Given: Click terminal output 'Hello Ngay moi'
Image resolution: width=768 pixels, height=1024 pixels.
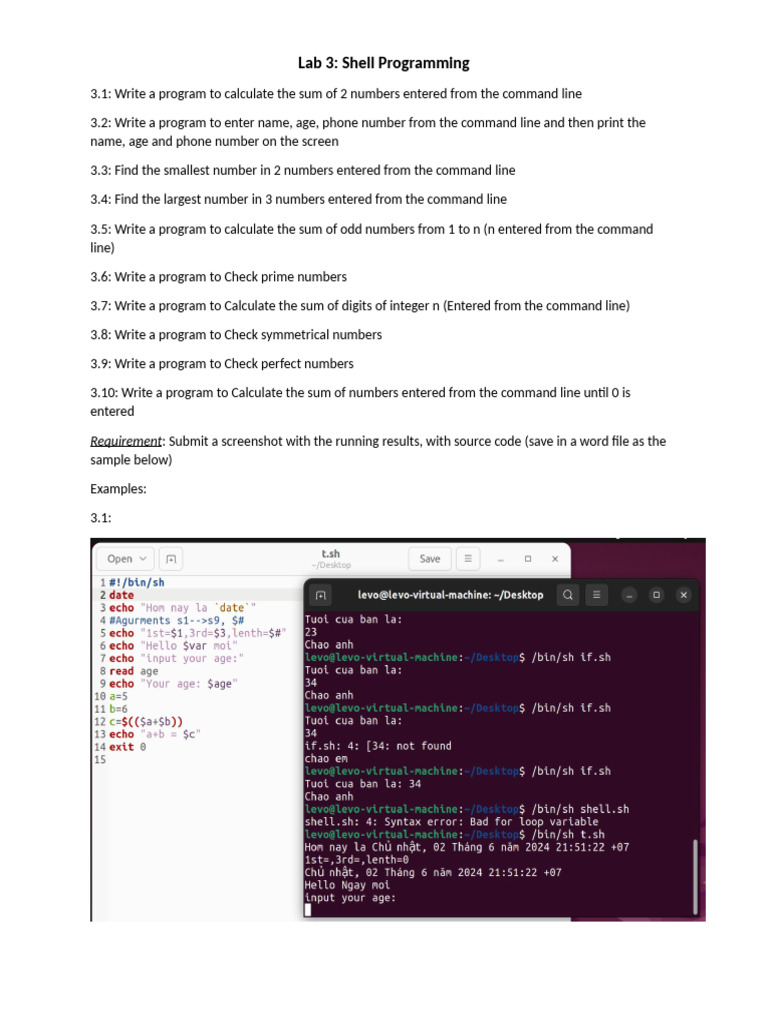Looking at the screenshot, I should coord(347,885).
